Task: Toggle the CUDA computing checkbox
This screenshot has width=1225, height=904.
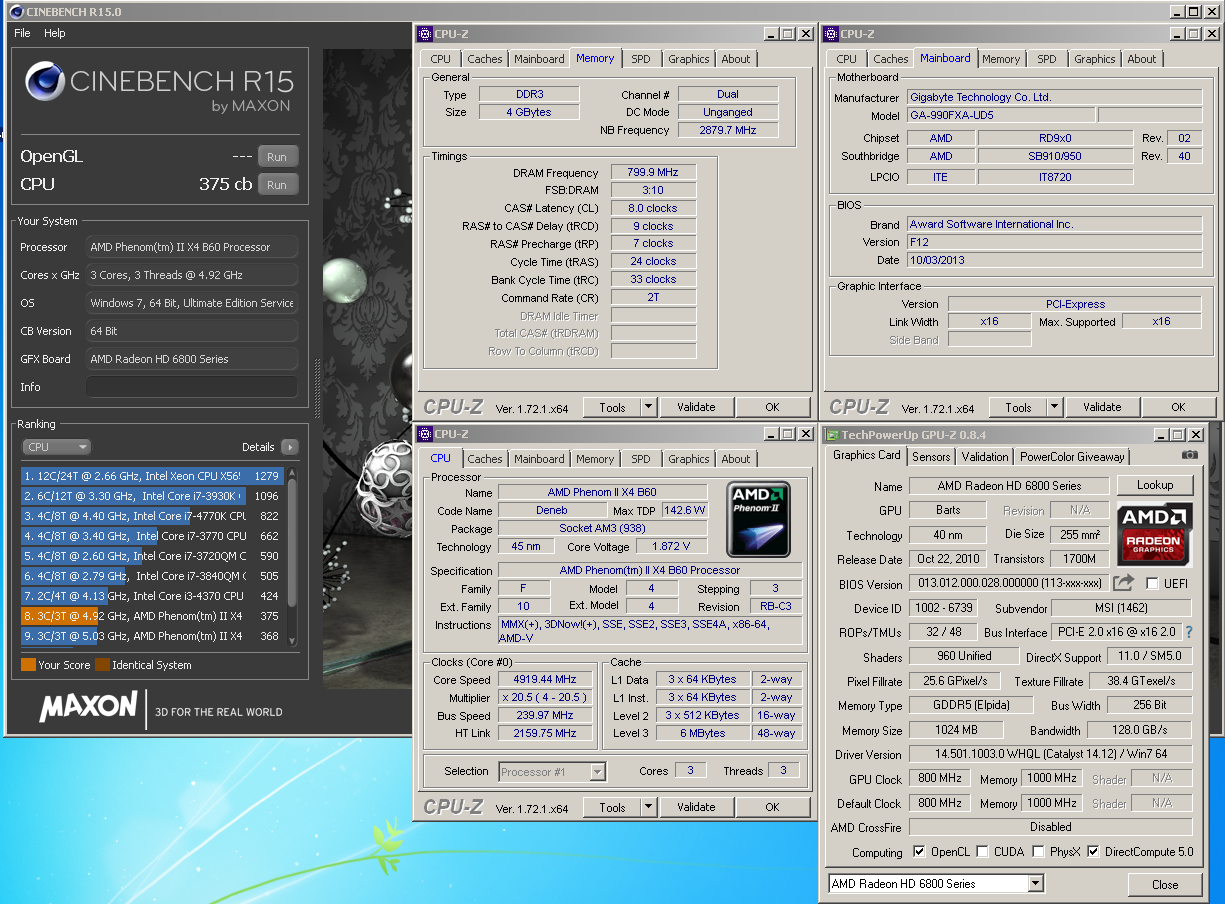Action: (983, 852)
